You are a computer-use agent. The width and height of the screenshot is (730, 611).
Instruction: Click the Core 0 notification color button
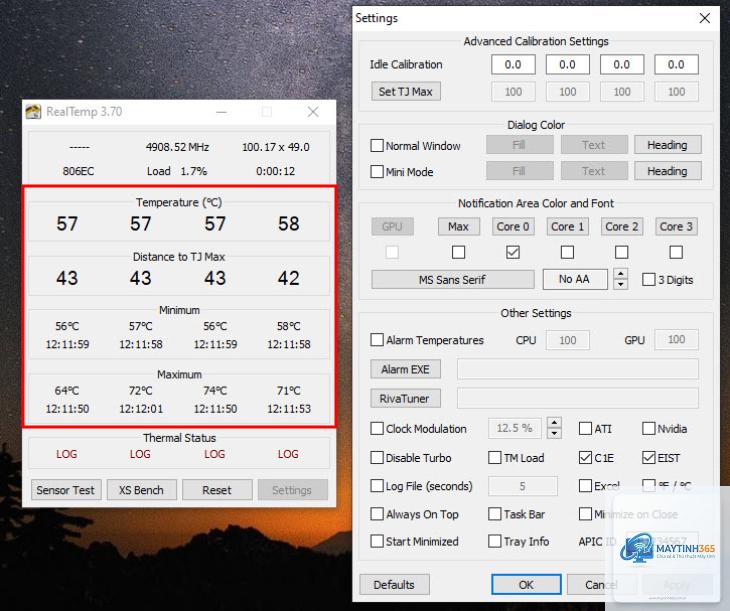[513, 226]
